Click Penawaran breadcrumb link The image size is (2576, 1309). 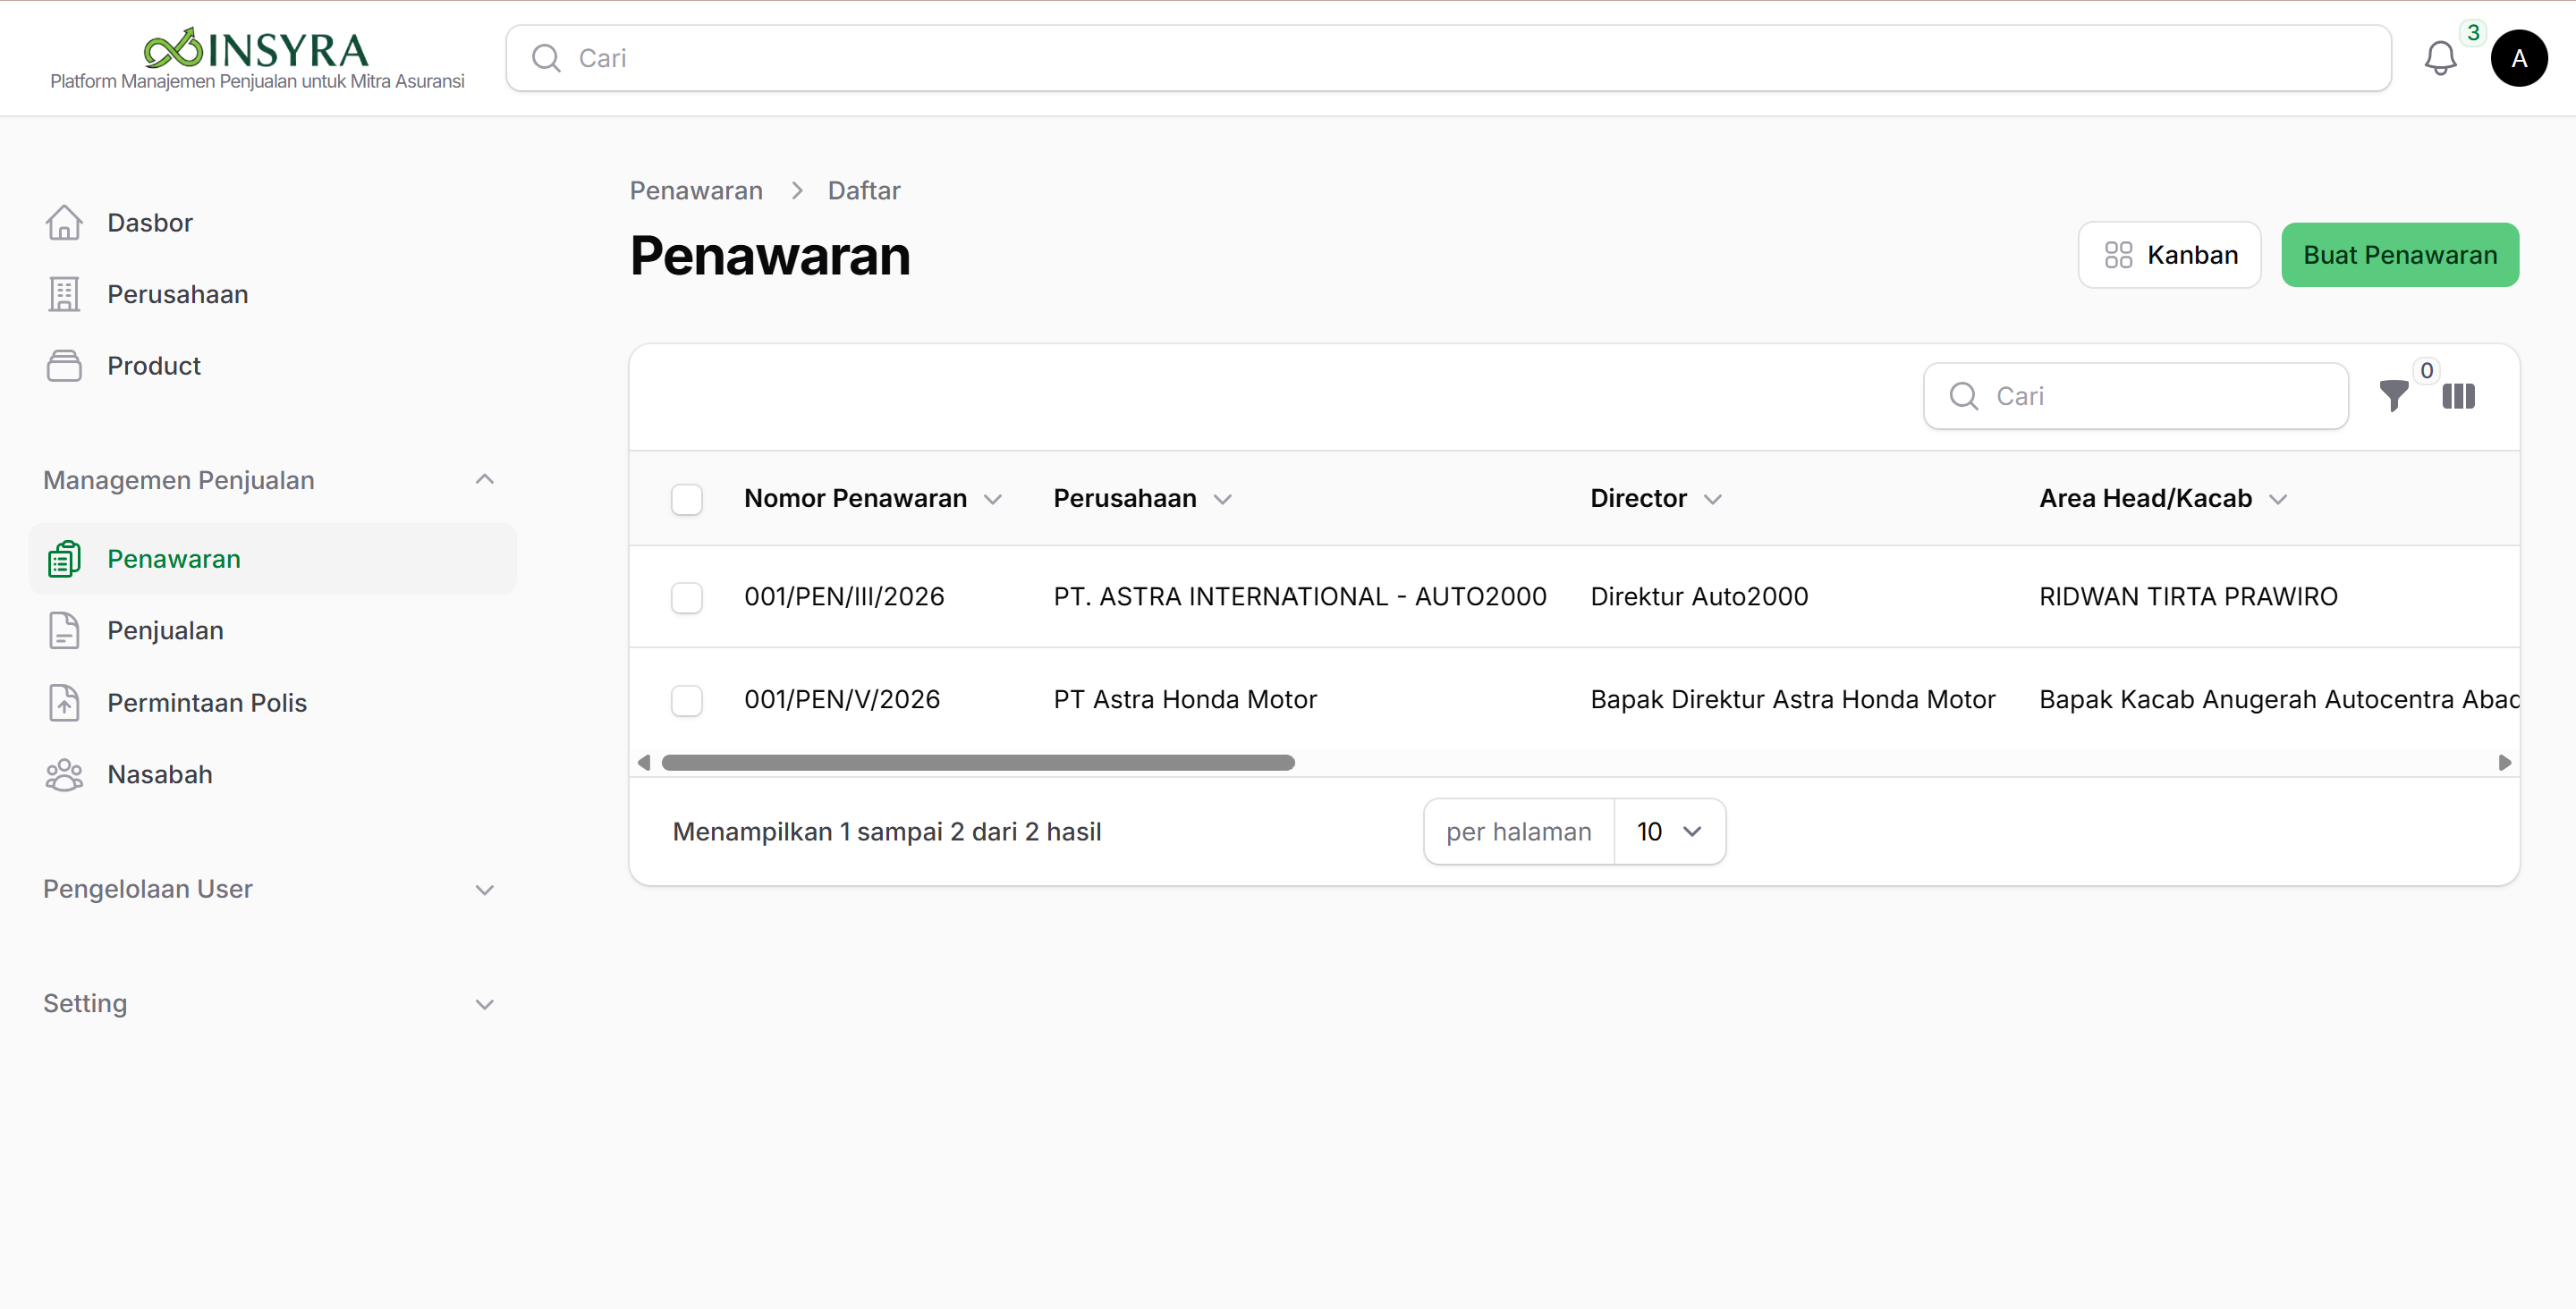[x=696, y=191]
